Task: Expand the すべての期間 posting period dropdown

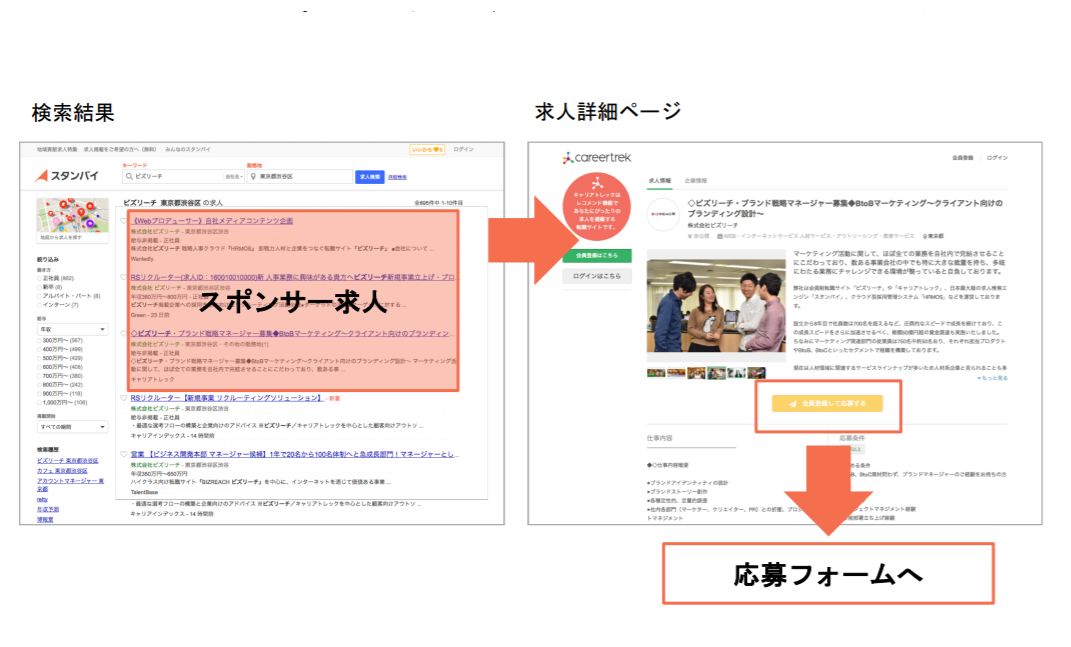Action: coord(72,428)
